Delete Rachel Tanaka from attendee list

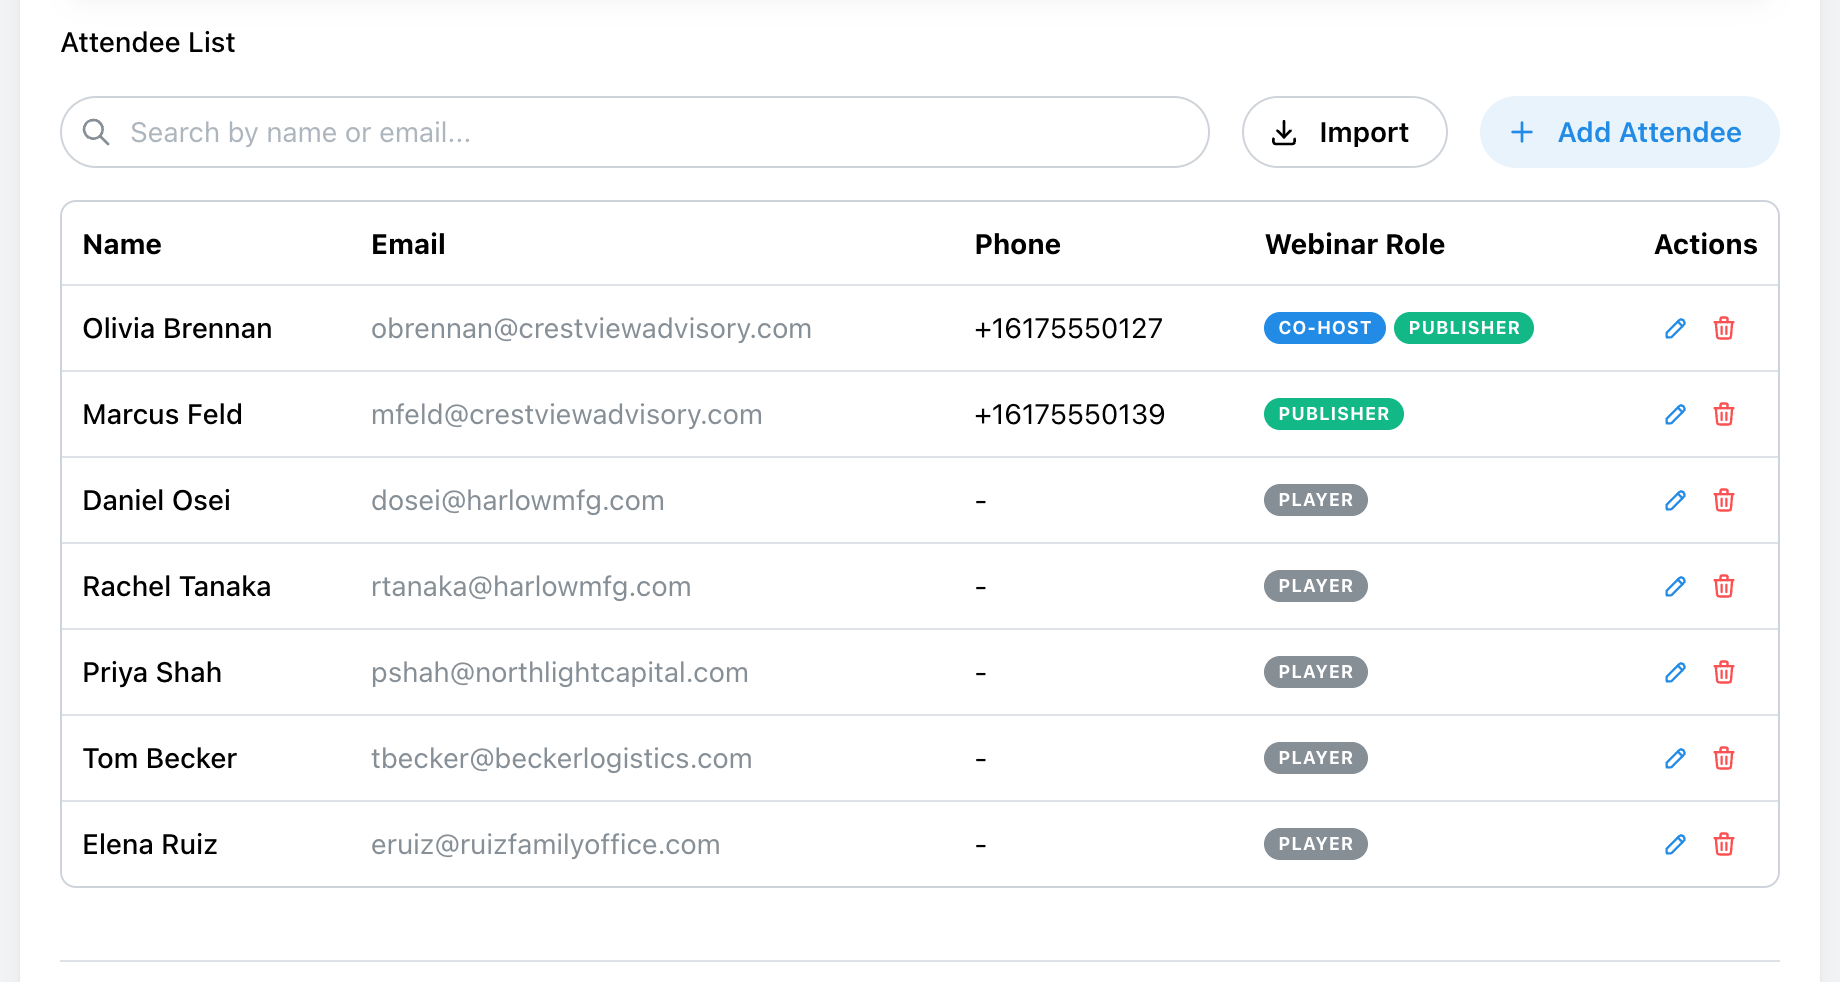click(x=1724, y=586)
